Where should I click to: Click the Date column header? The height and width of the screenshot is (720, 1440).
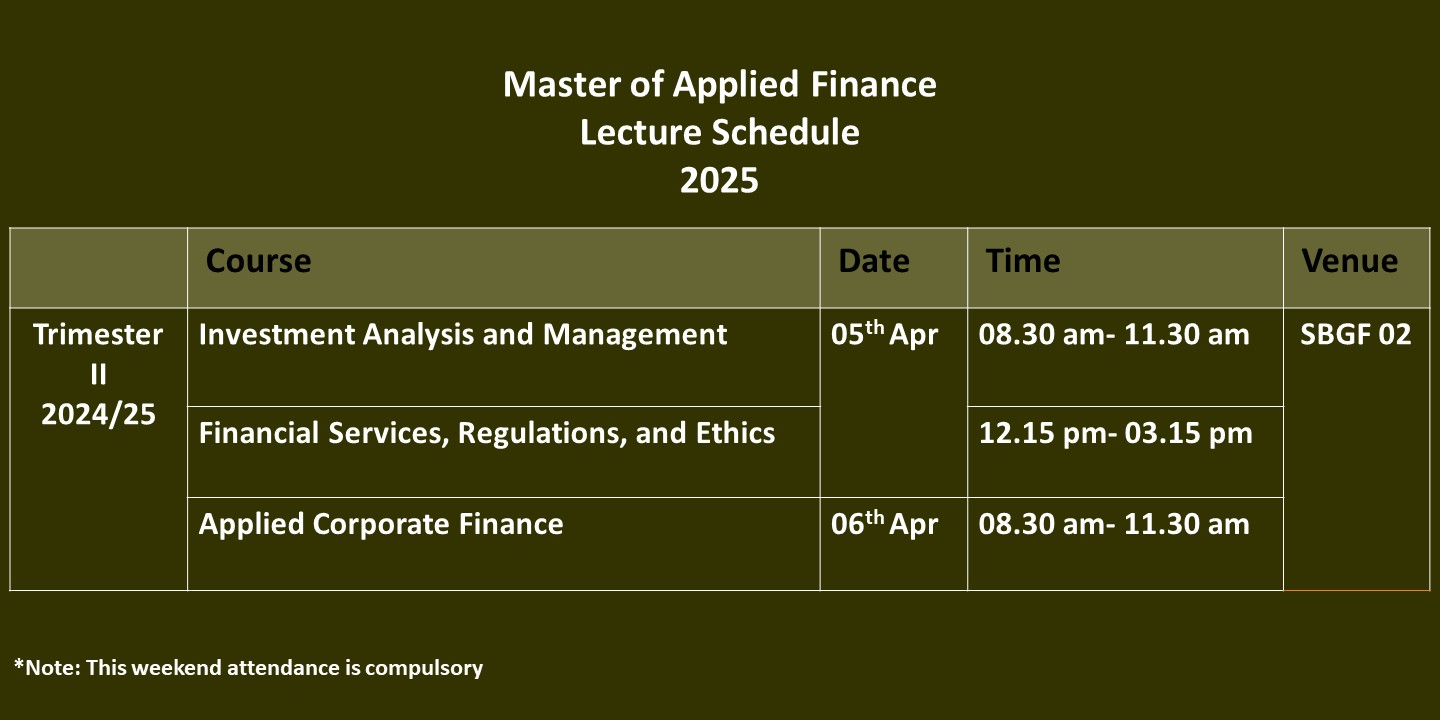[x=874, y=262]
